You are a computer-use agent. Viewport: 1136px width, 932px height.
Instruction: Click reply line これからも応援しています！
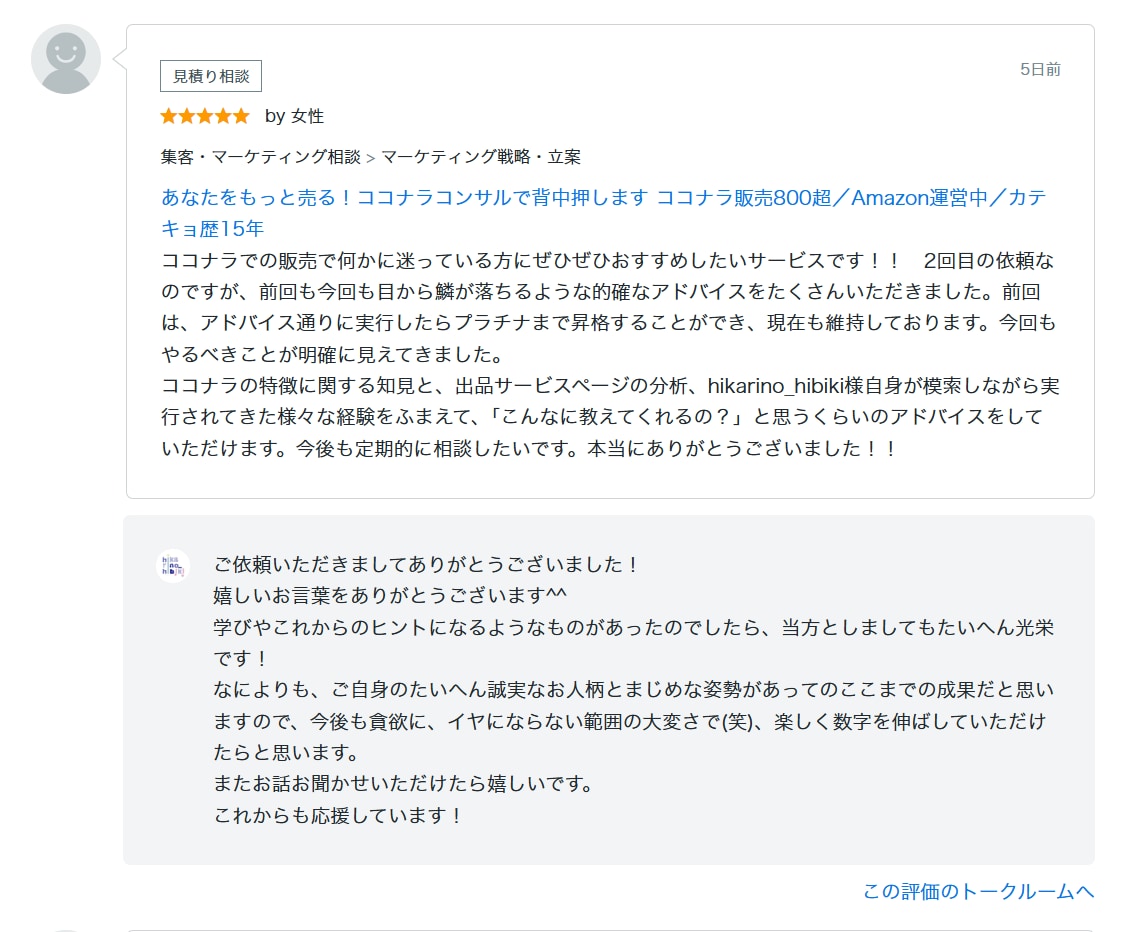click(x=338, y=815)
